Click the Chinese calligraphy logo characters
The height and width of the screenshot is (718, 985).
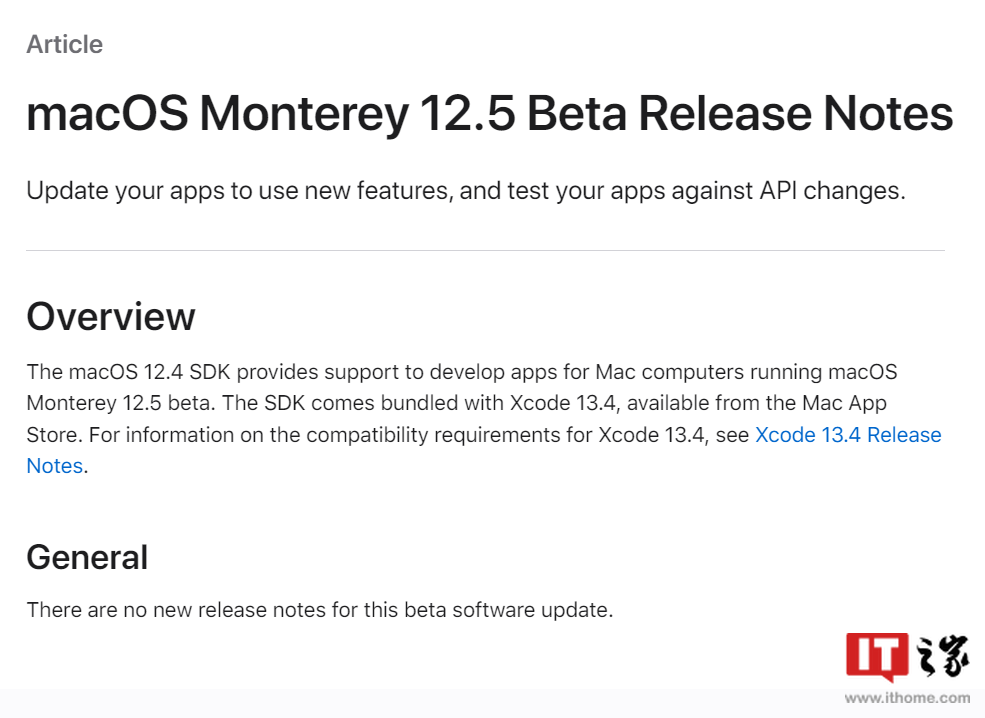[x=942, y=656]
